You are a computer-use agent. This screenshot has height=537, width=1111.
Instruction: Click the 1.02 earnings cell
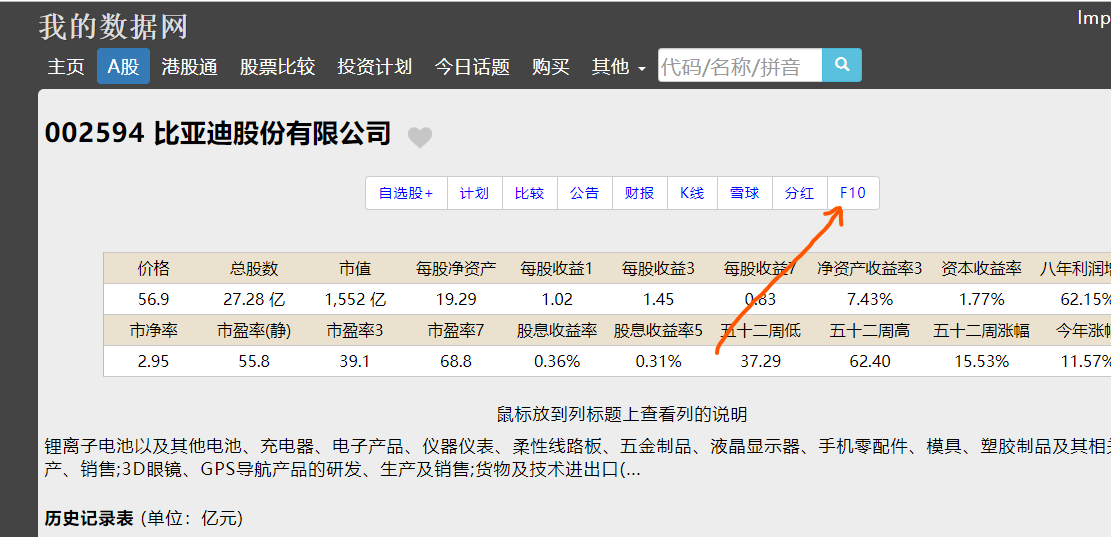(556, 300)
